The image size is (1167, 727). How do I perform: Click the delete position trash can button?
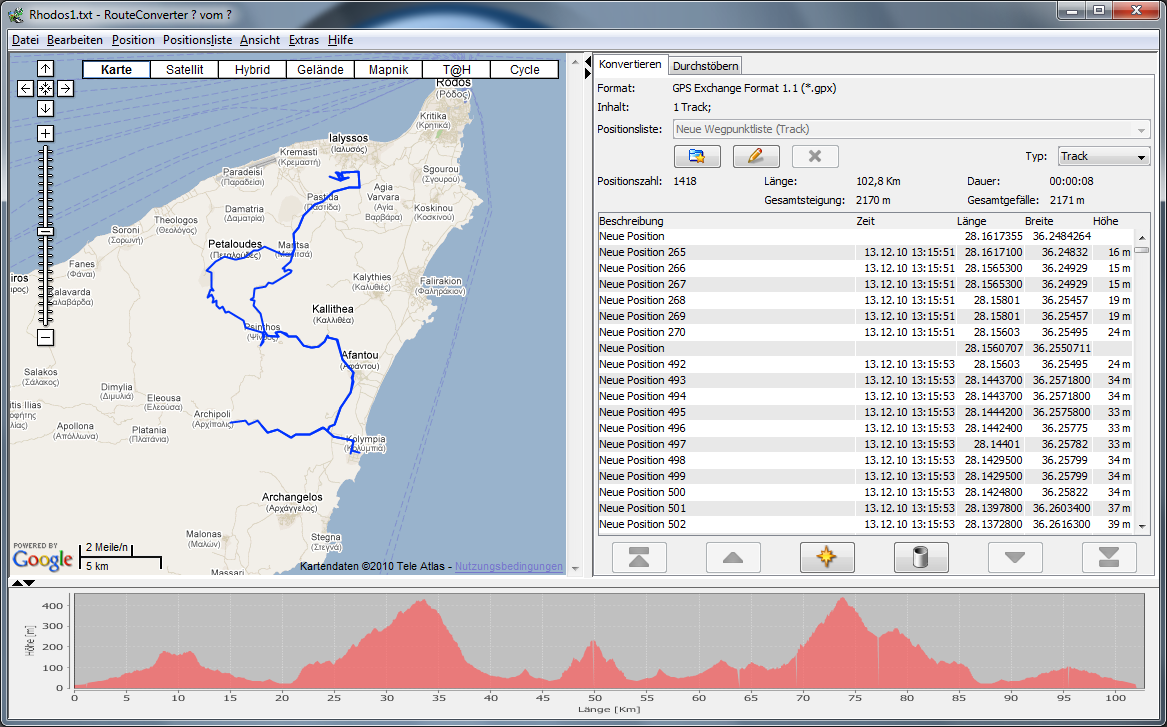pos(921,557)
